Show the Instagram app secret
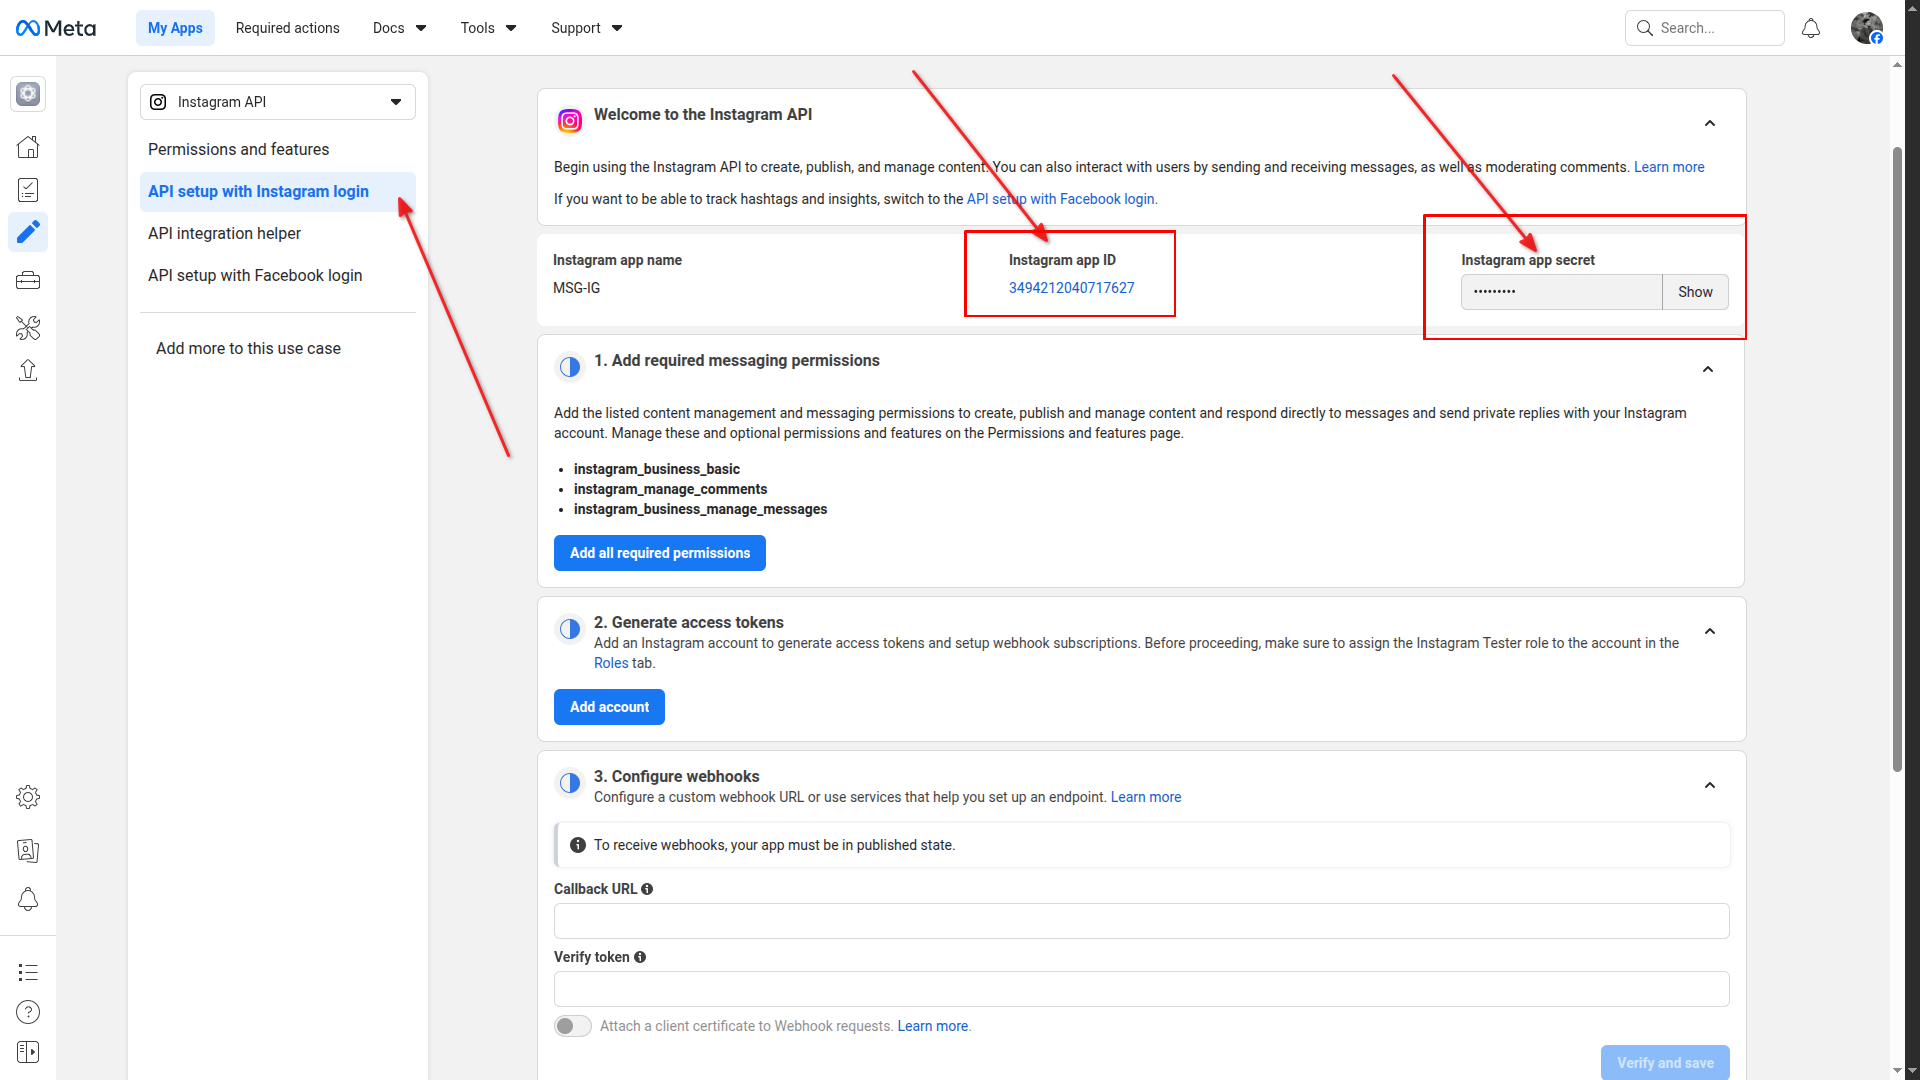This screenshot has height=1080, width=1920. coord(1695,292)
